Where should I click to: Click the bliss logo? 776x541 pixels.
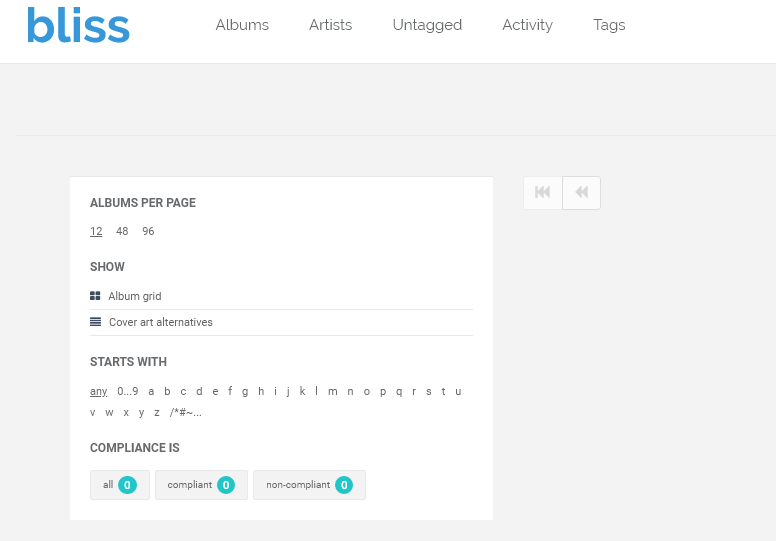coord(78,25)
